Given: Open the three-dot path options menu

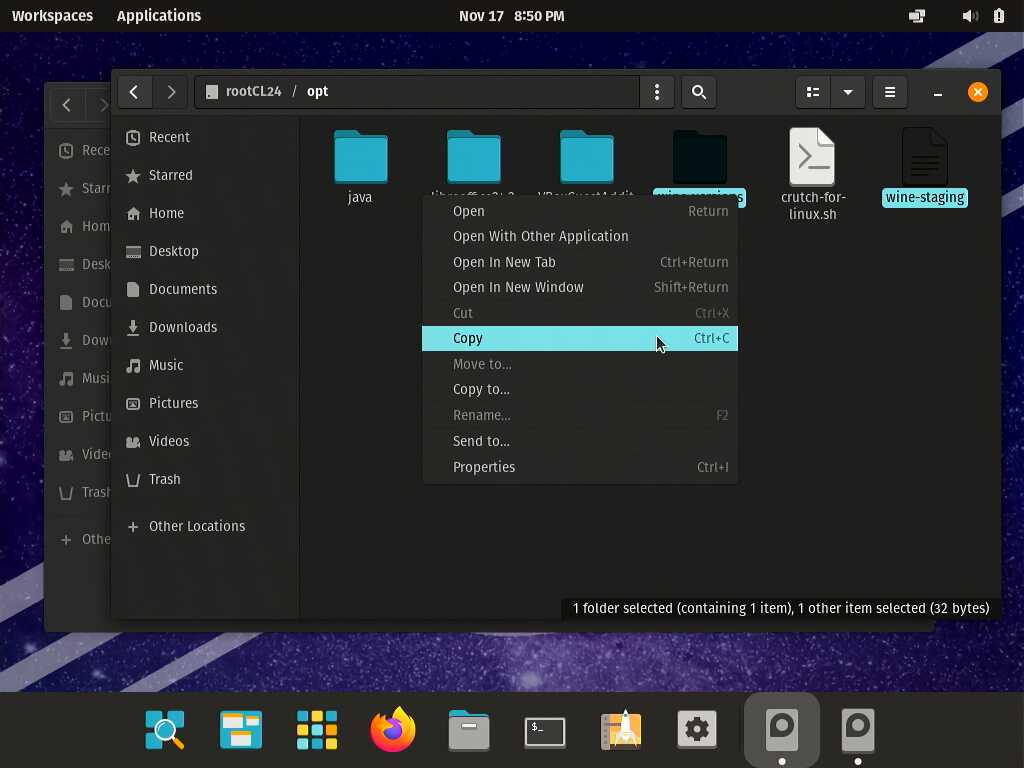Looking at the screenshot, I should (x=657, y=92).
